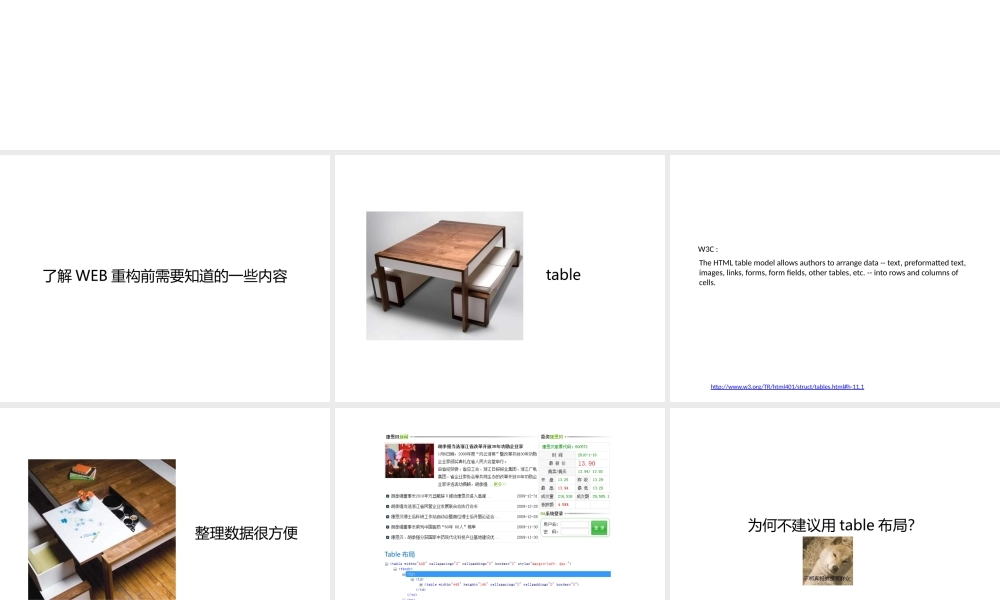Viewport: 1000px width, 600px height.
Task: Click the 密码 password input field
Action: click(x=574, y=532)
